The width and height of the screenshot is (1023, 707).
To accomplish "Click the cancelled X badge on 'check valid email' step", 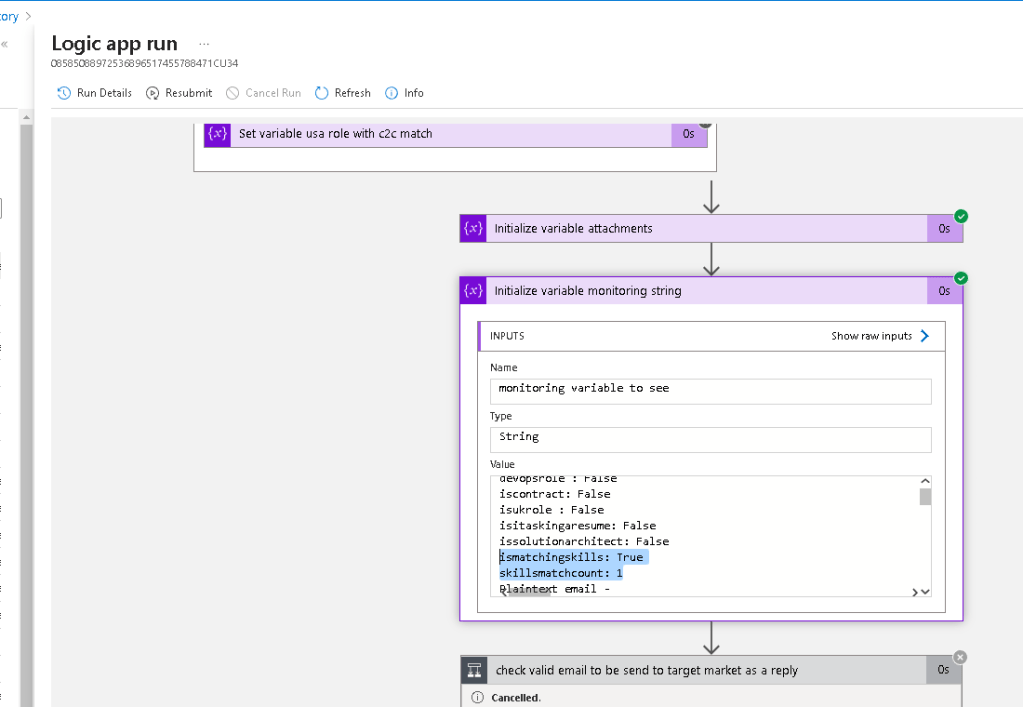I will point(960,657).
